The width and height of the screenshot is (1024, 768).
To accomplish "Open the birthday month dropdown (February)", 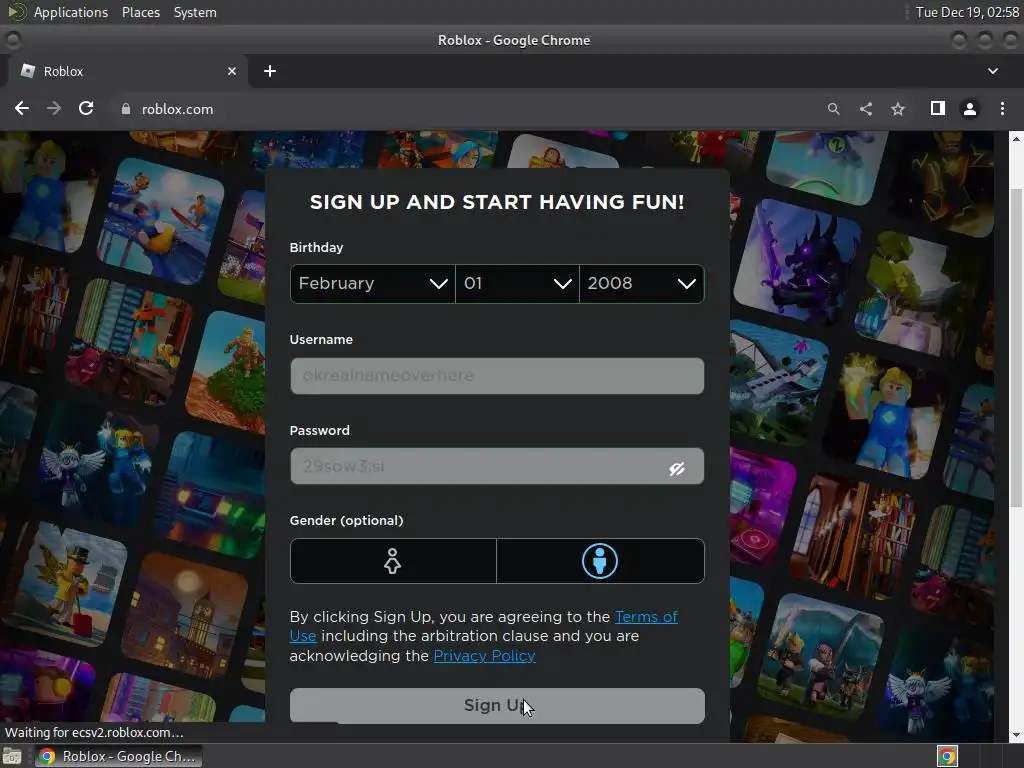I will tap(372, 283).
